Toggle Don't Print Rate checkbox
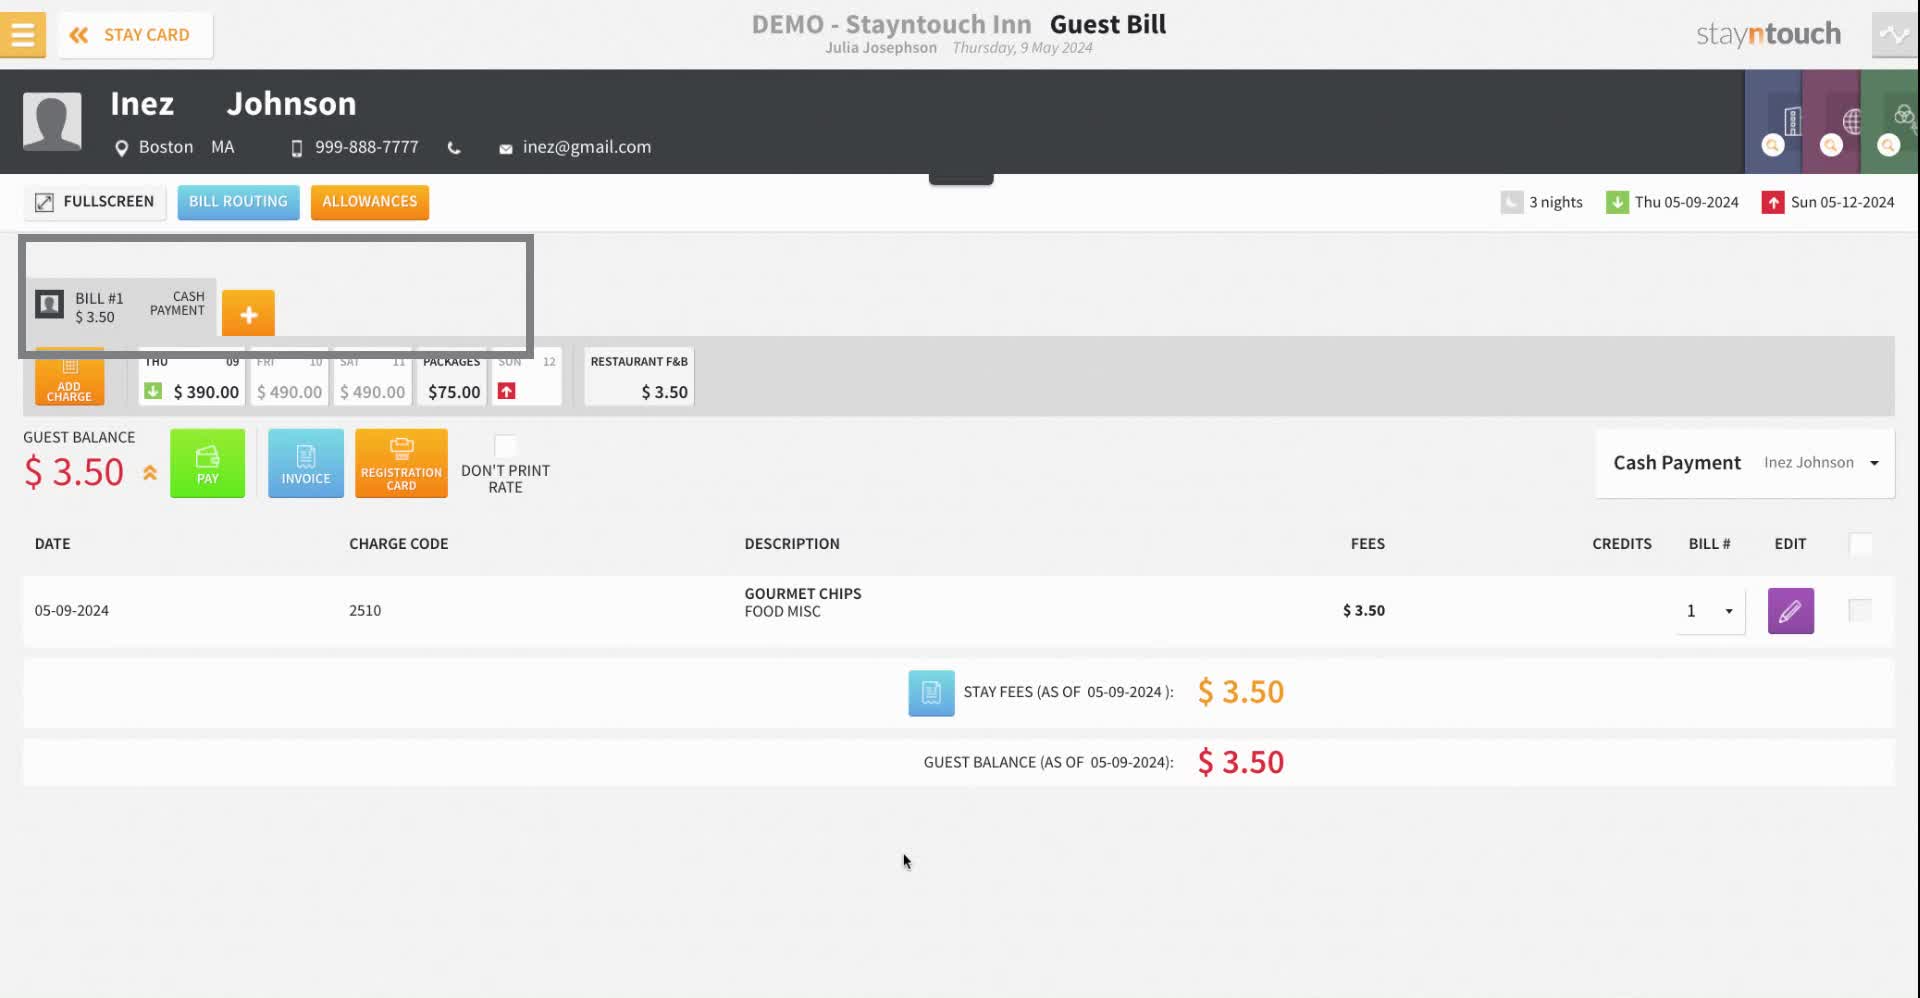The image size is (1920, 998). click(x=506, y=446)
